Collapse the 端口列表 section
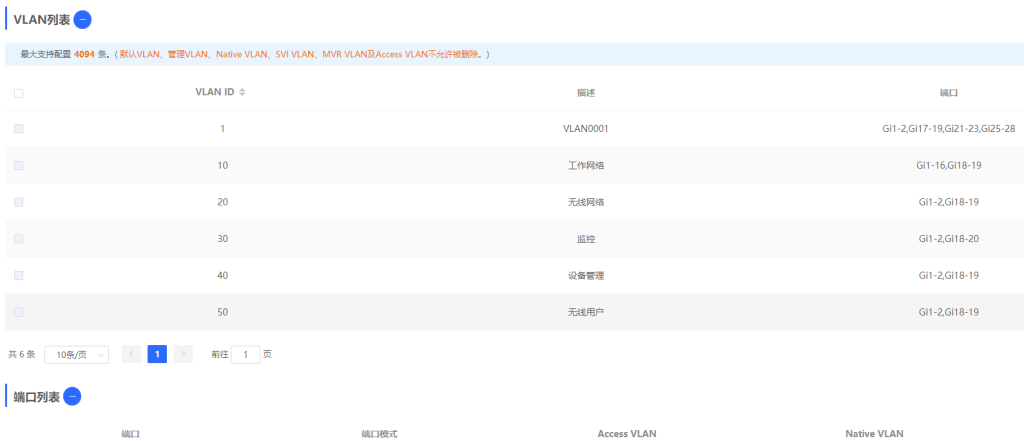Image resolution: width=1024 pixels, height=441 pixels. [72, 396]
